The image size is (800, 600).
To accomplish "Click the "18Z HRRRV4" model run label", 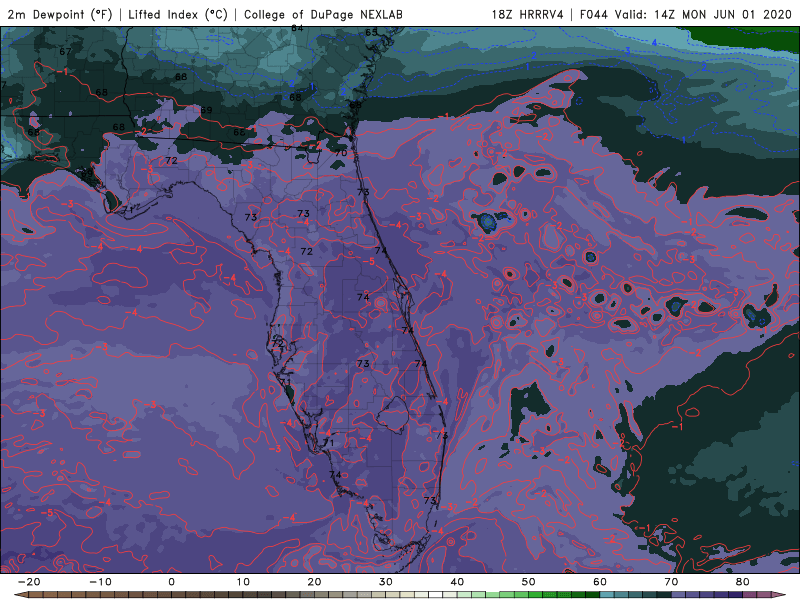I will (x=528, y=14).
